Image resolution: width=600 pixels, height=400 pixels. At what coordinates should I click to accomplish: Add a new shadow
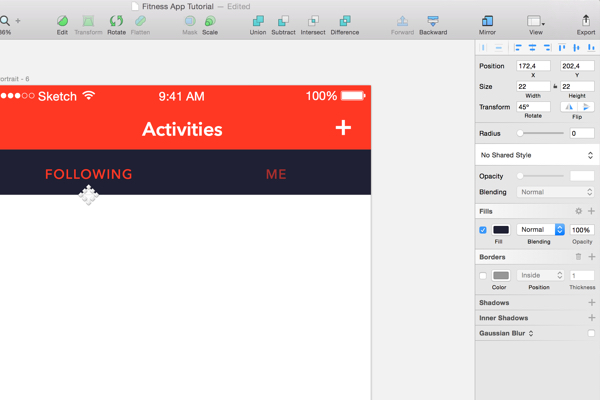click(x=592, y=302)
